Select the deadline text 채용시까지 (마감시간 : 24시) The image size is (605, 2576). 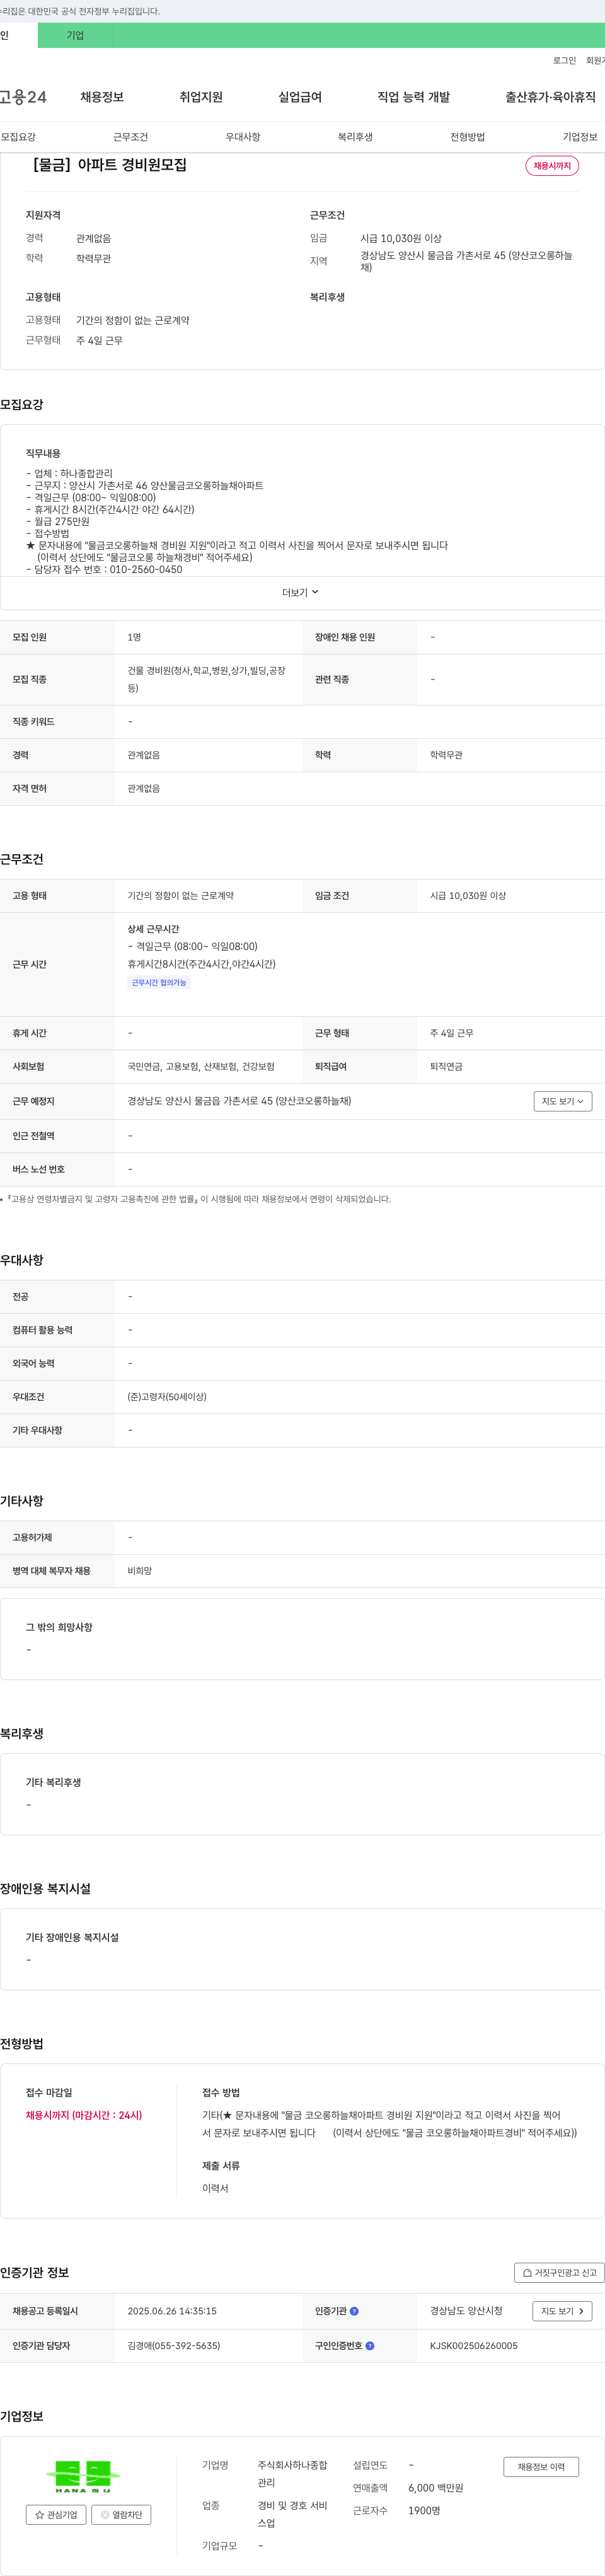pyautogui.click(x=84, y=2115)
